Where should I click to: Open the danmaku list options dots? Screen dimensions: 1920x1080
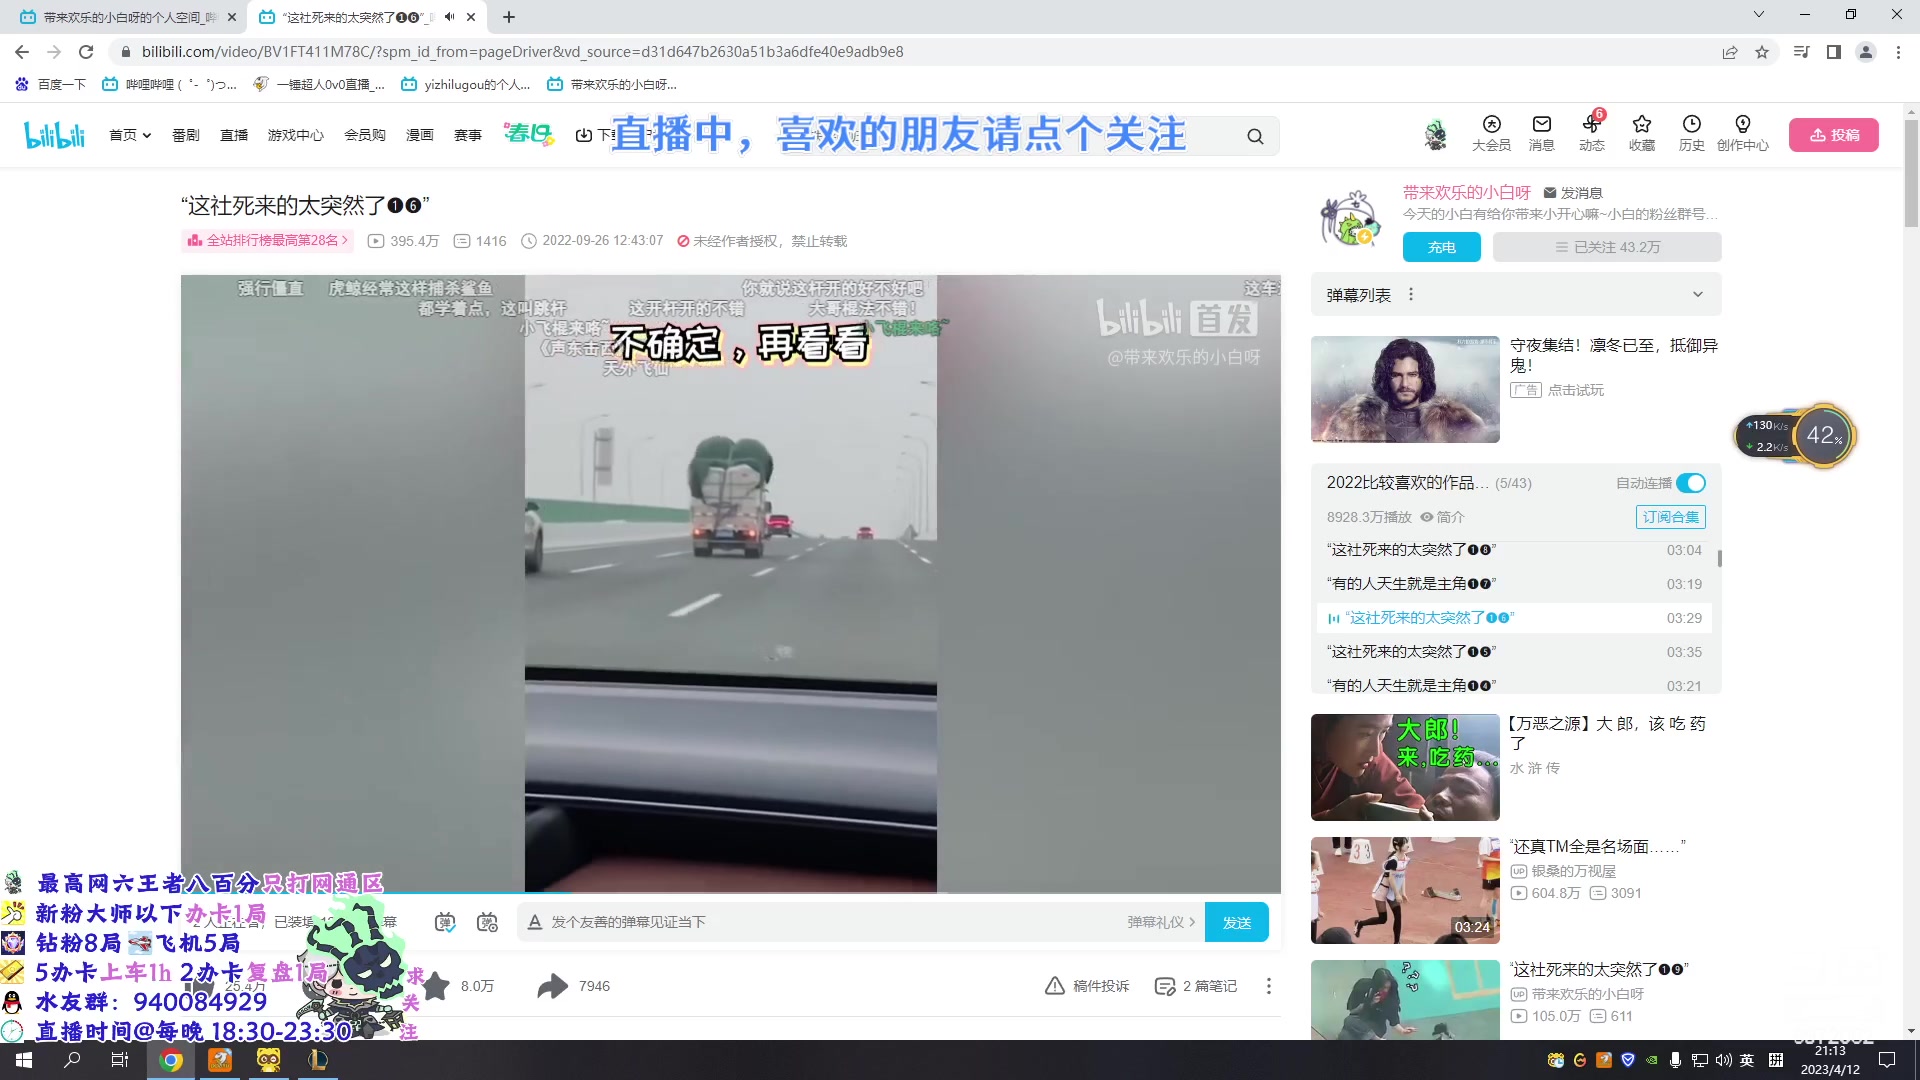point(1411,295)
